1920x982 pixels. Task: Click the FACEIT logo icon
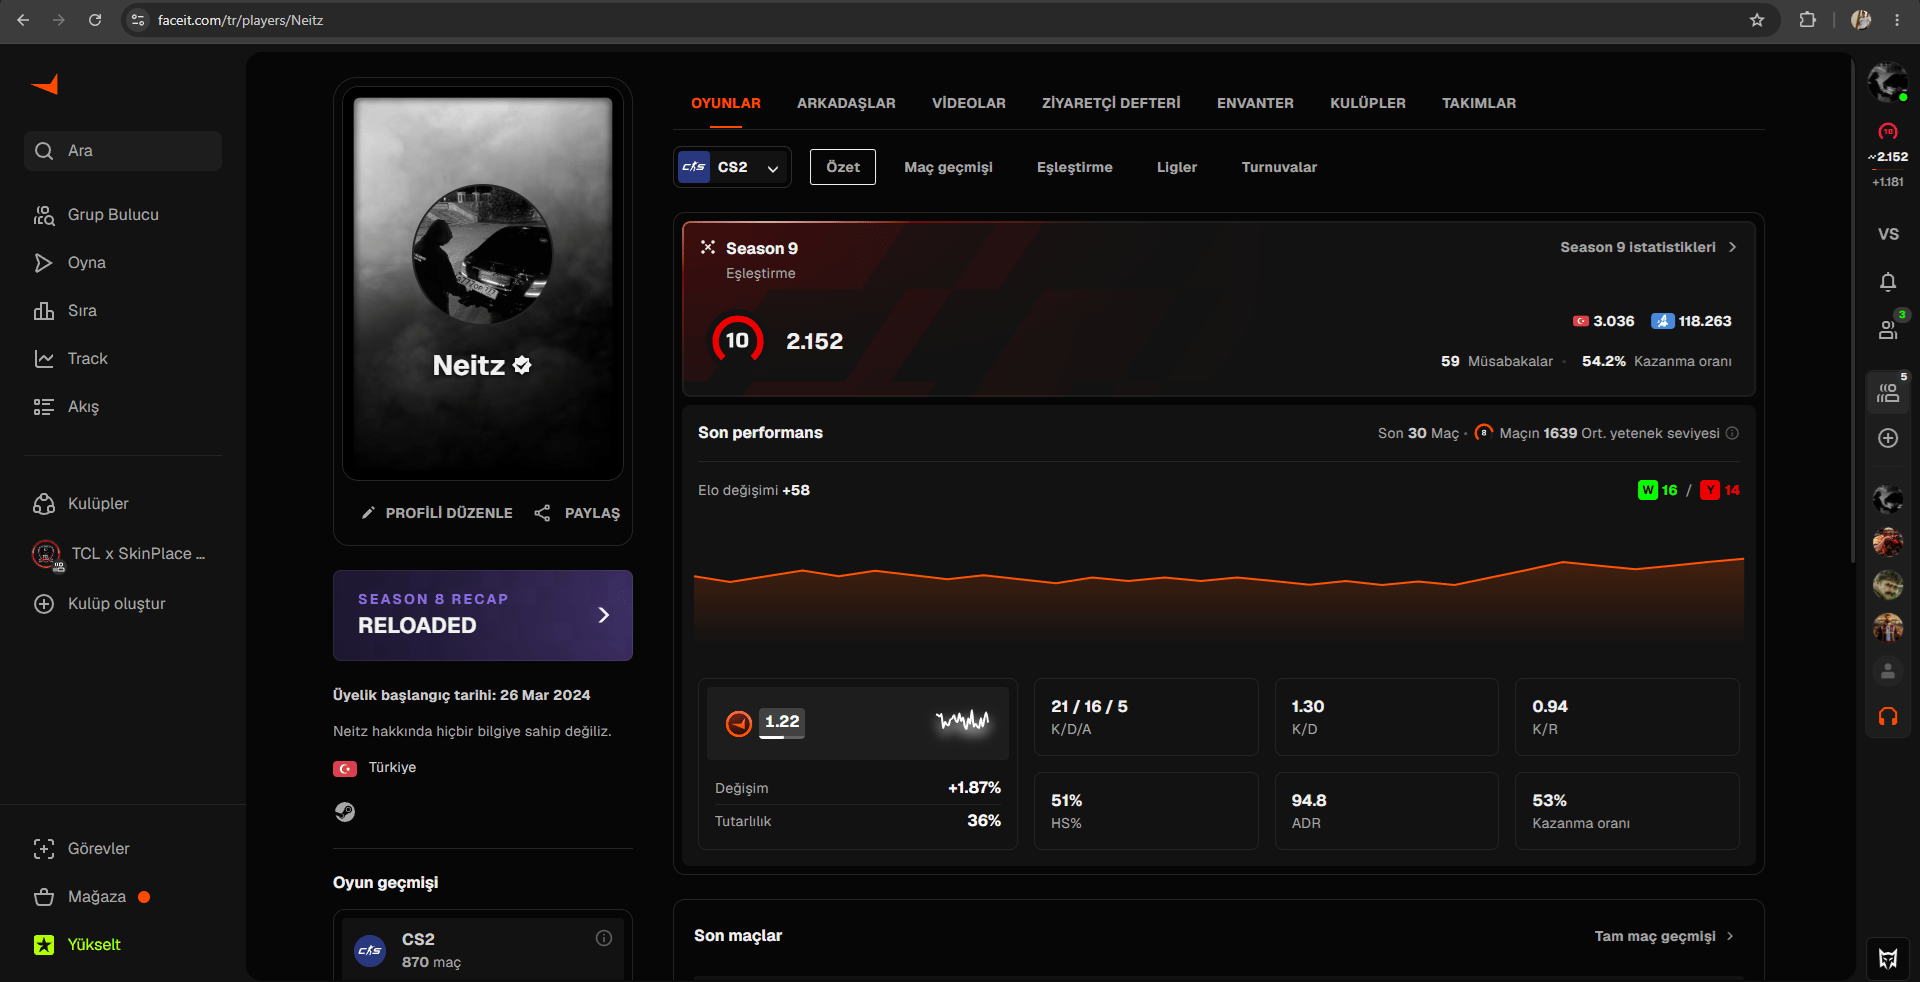point(45,85)
